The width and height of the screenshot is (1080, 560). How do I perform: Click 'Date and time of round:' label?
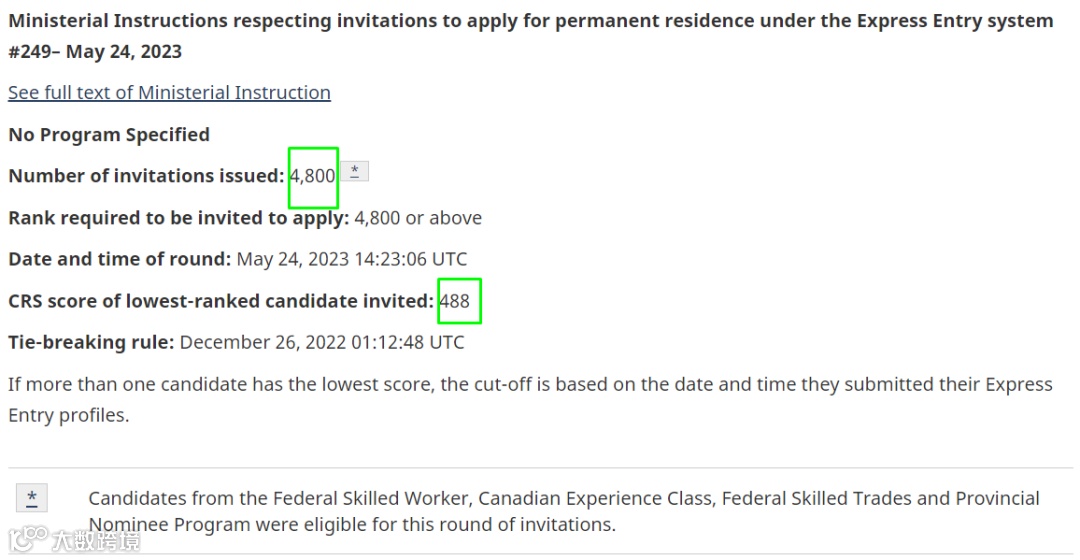click(x=120, y=259)
